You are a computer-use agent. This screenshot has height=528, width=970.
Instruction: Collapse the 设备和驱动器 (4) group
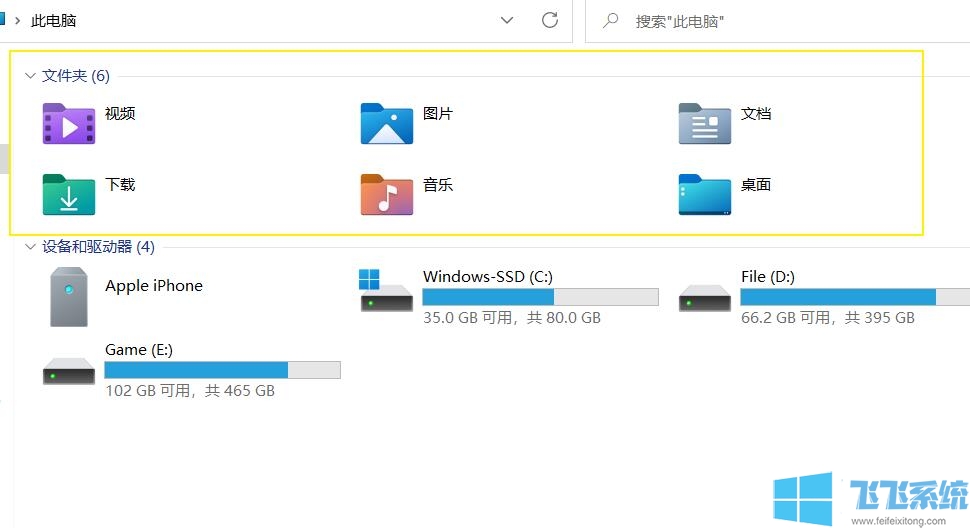30,247
